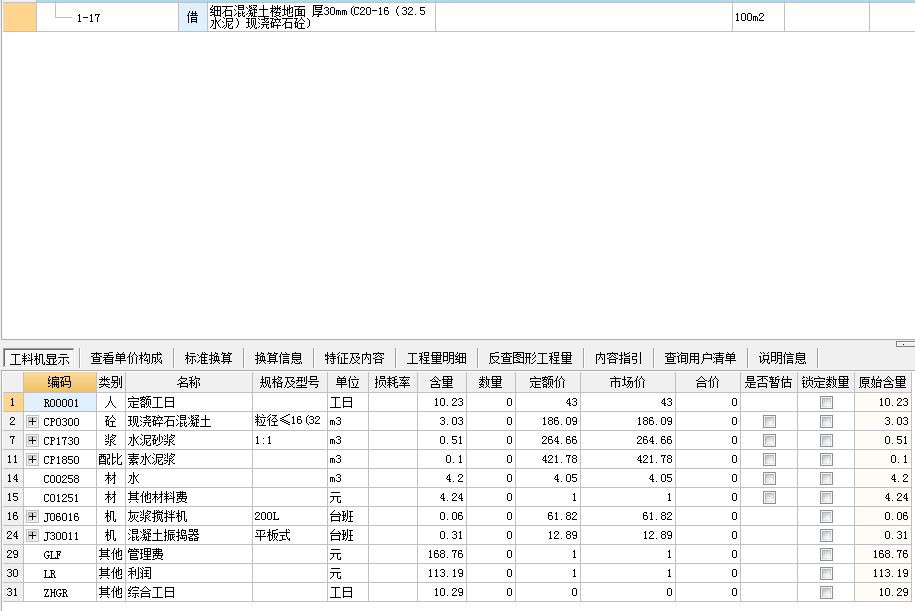Click the 市场价 column header
Image resolution: width=915 pixels, height=611 pixels.
(x=628, y=382)
